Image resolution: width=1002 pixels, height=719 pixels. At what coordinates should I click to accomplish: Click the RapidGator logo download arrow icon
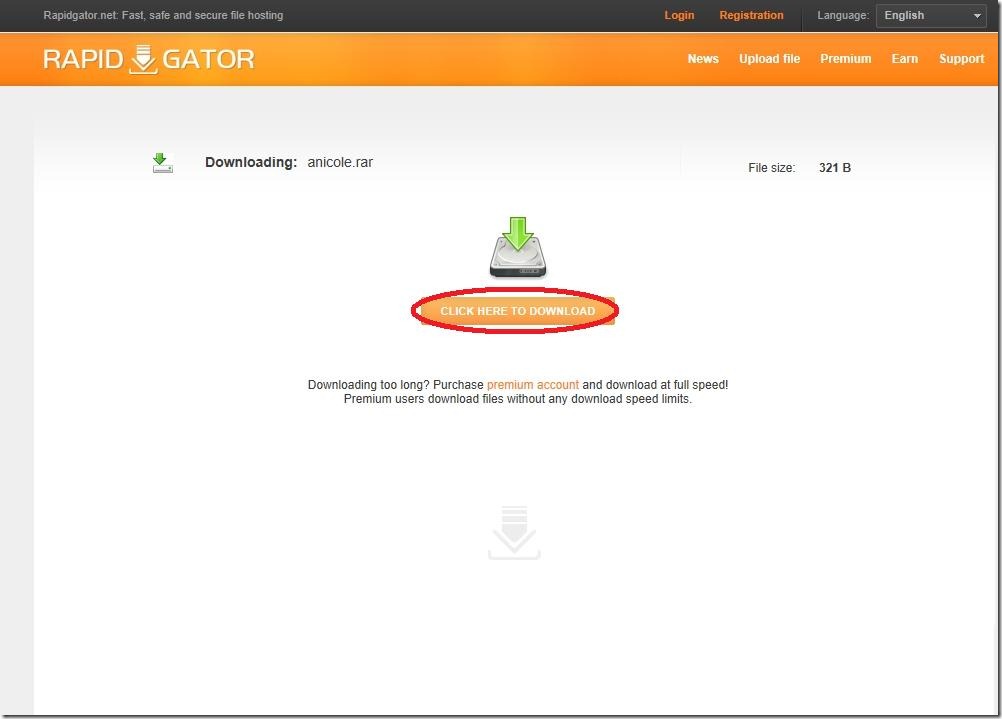[143, 59]
